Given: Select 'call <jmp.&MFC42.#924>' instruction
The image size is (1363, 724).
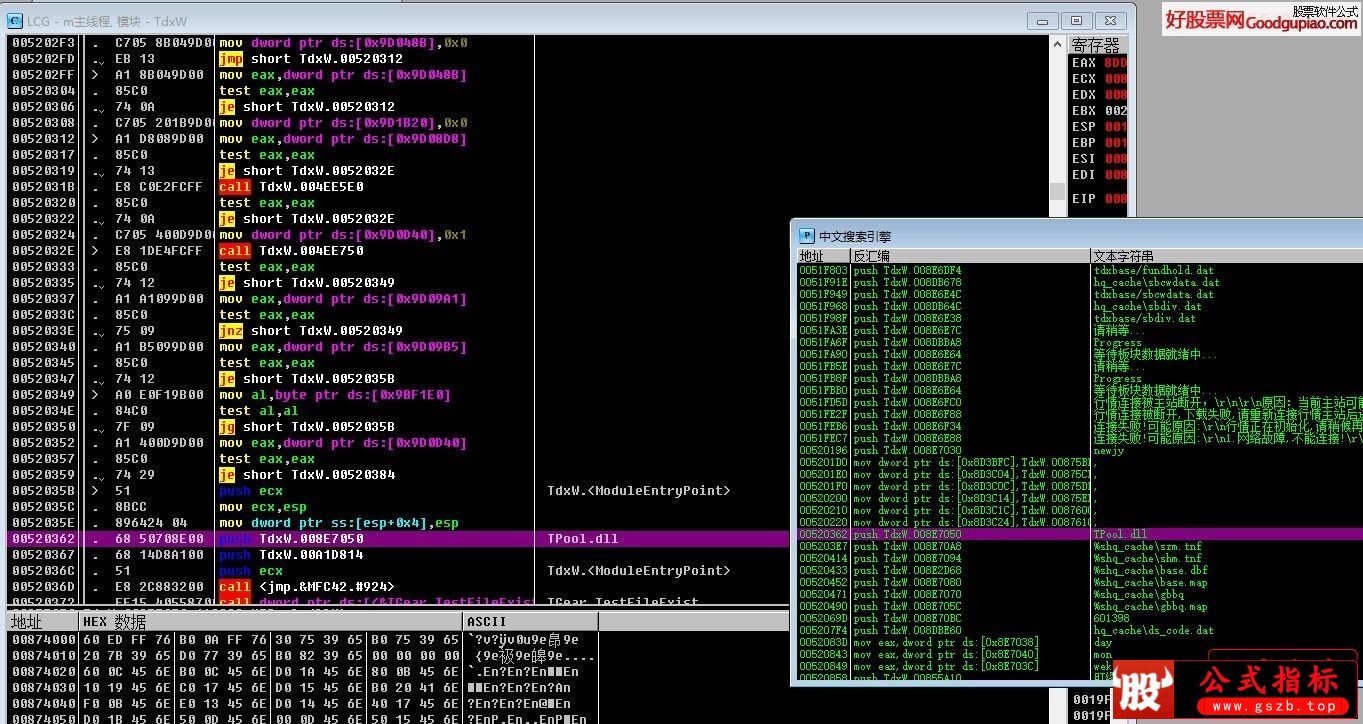Looking at the screenshot, I should pos(307,586).
